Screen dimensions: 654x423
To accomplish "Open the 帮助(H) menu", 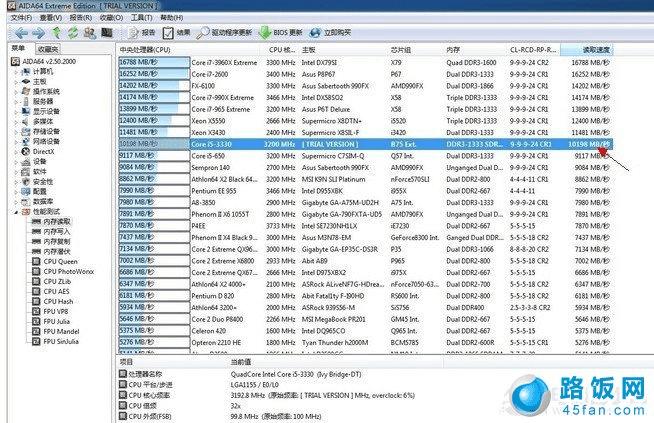I will click(x=171, y=18).
